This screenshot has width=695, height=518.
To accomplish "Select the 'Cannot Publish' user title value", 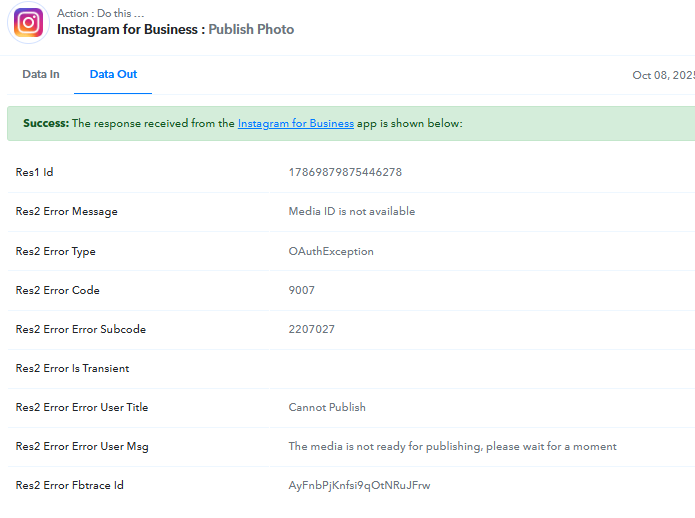I will pyautogui.click(x=327, y=407).
